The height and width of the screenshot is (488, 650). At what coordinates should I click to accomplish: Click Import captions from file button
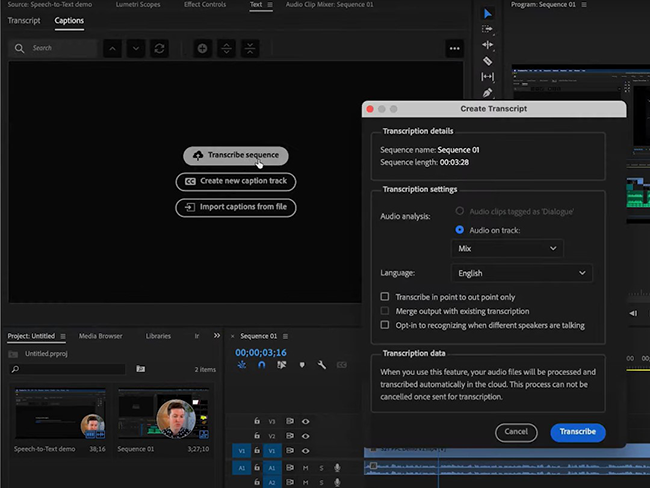[x=236, y=207]
